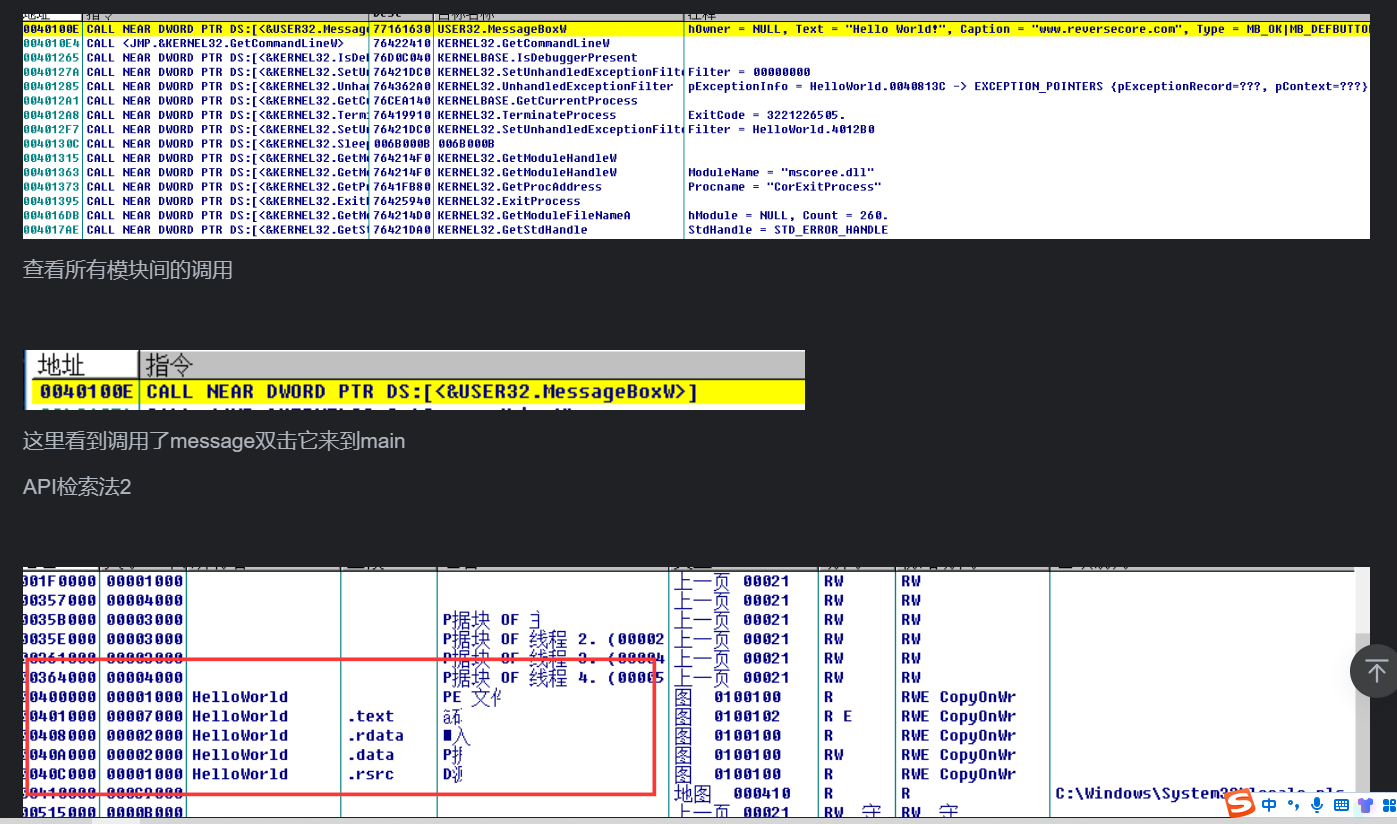Select the HelloWorld .rsrc section row
Screen dimensions: 1397x824
370,774
